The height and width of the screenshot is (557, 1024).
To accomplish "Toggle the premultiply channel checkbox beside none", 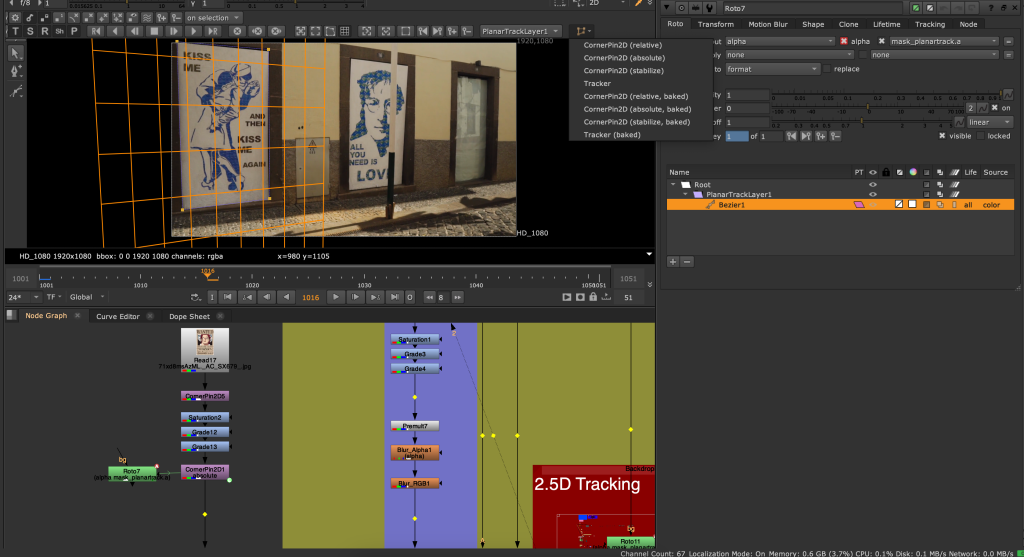I will 863,55.
